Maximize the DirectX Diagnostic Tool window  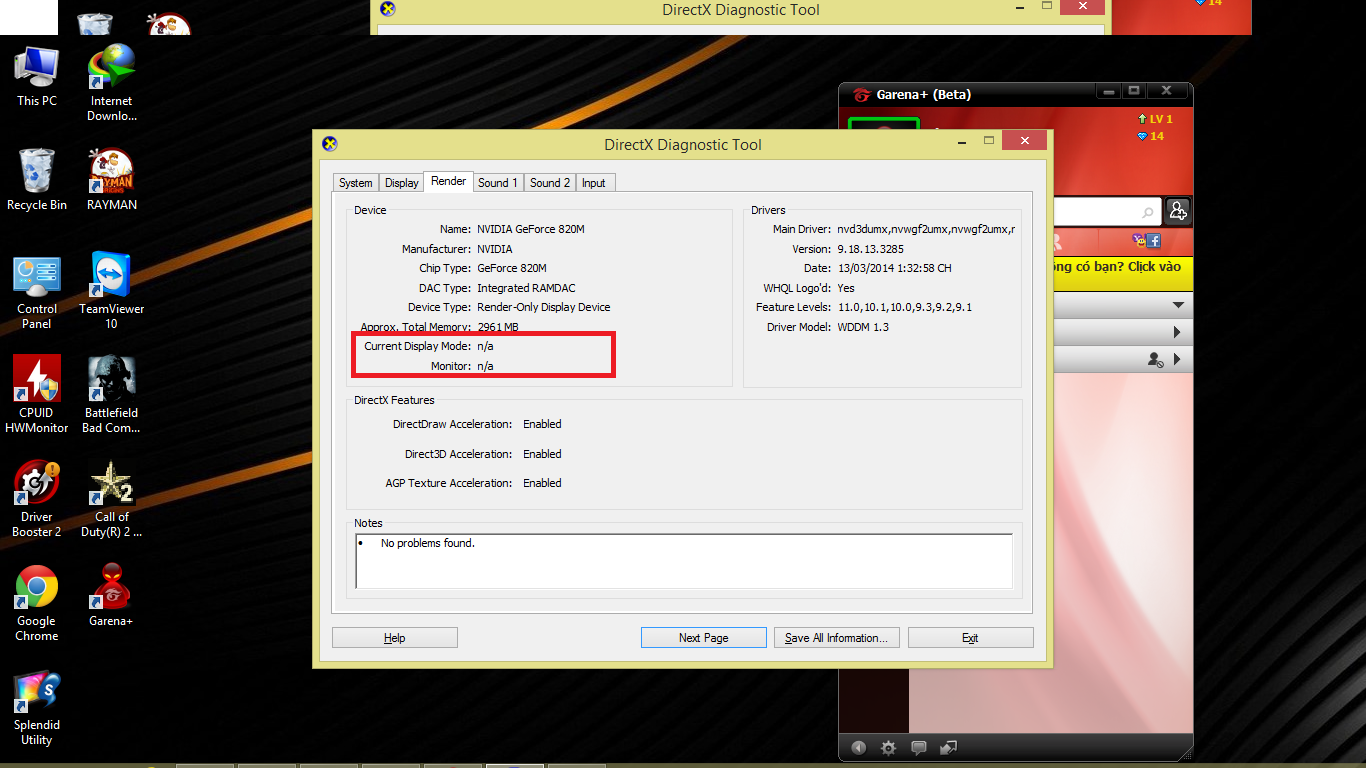tap(989, 141)
